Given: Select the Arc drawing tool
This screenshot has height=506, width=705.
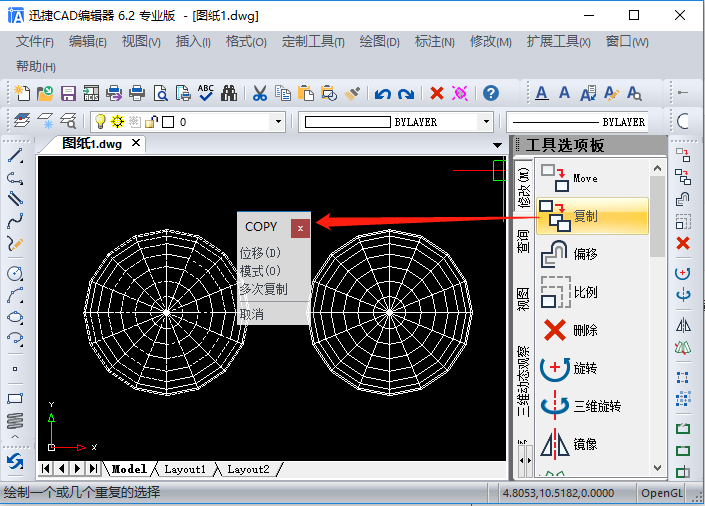Looking at the screenshot, I should pos(15,296).
